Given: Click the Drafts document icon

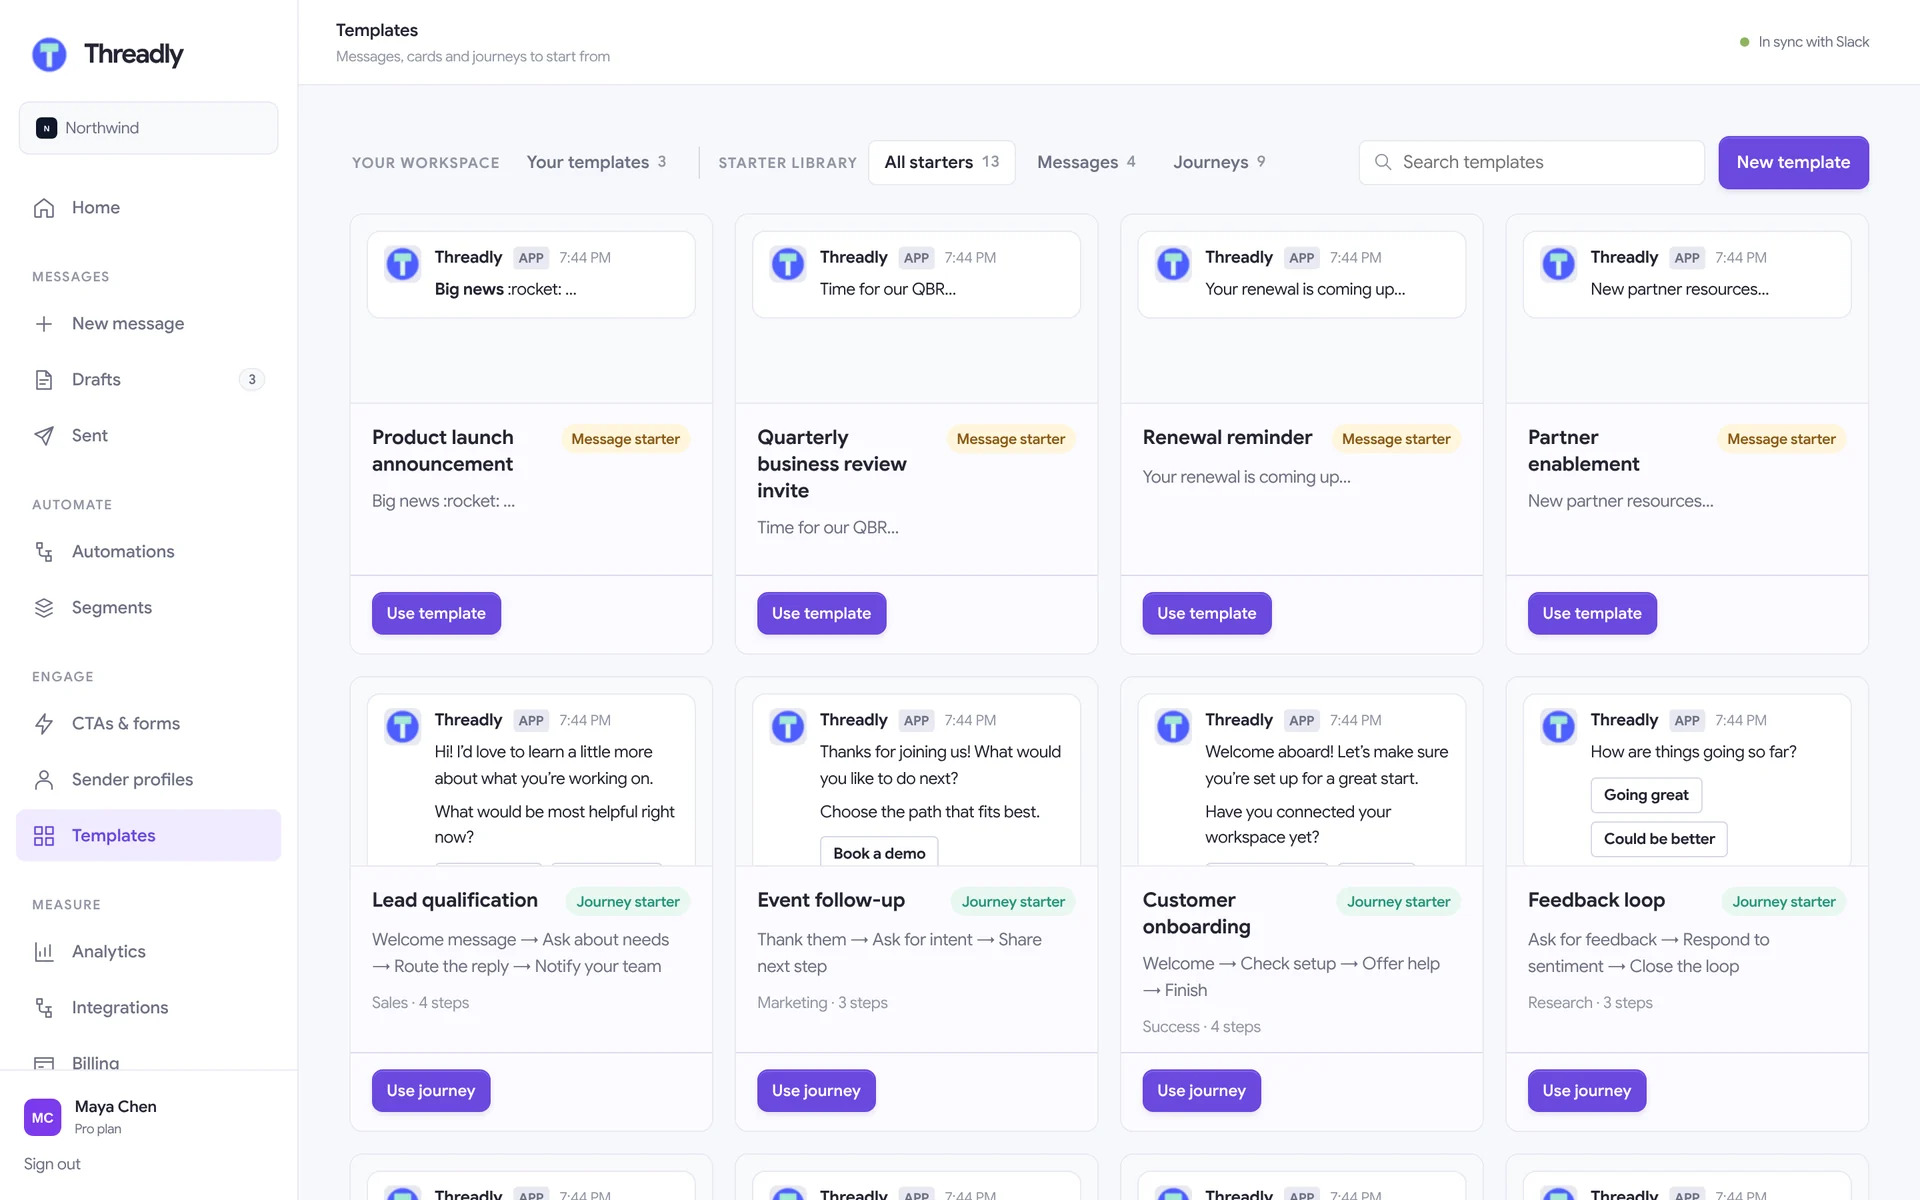Looking at the screenshot, I should pos(44,380).
